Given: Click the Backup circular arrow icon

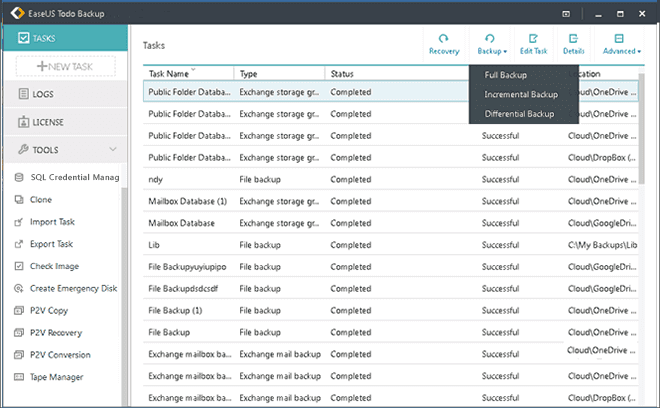Looking at the screenshot, I should point(490,39).
